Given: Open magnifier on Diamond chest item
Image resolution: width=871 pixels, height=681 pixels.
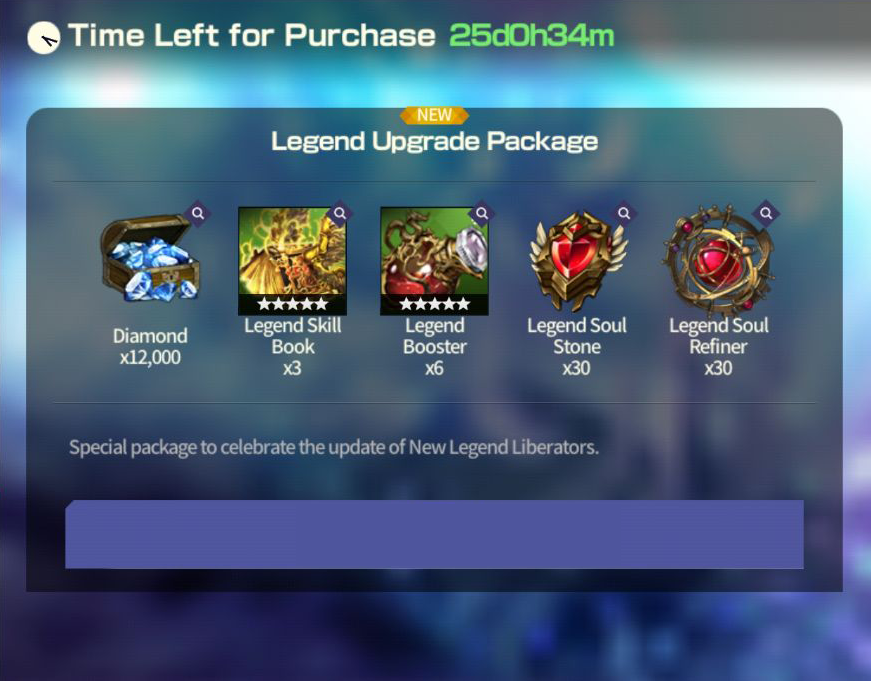Looking at the screenshot, I should click(198, 213).
